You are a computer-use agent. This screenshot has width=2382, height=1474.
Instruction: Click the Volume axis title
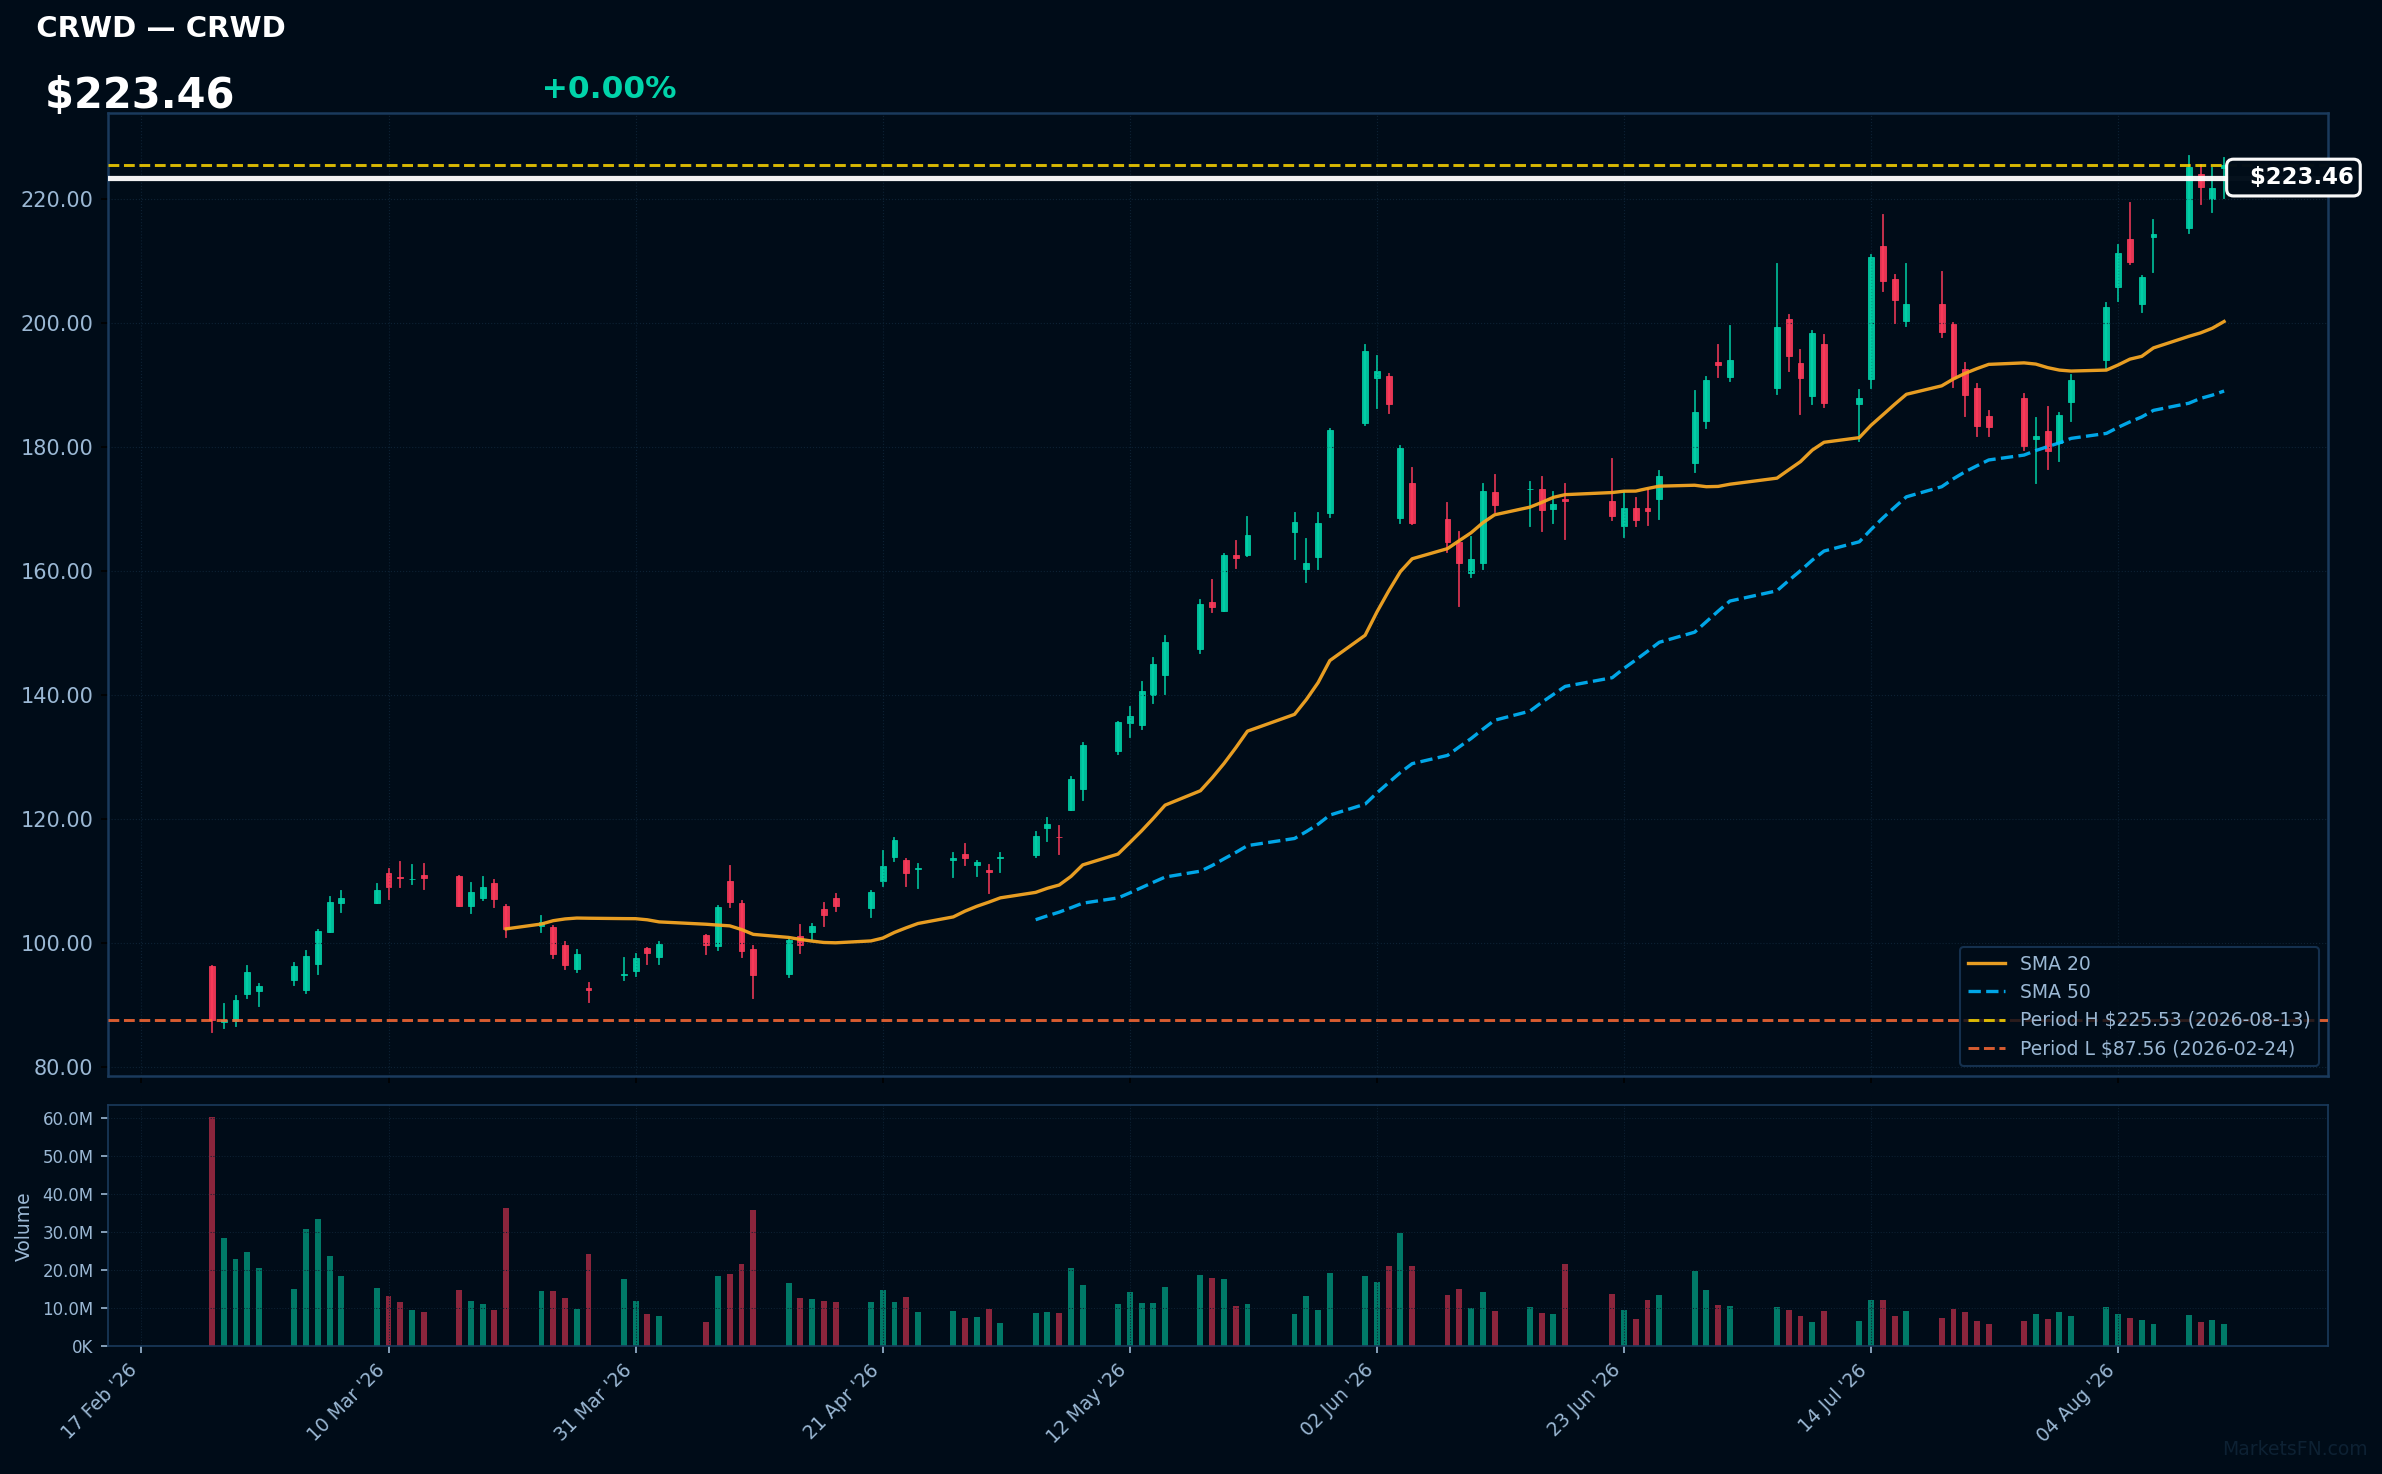pyautogui.click(x=23, y=1227)
